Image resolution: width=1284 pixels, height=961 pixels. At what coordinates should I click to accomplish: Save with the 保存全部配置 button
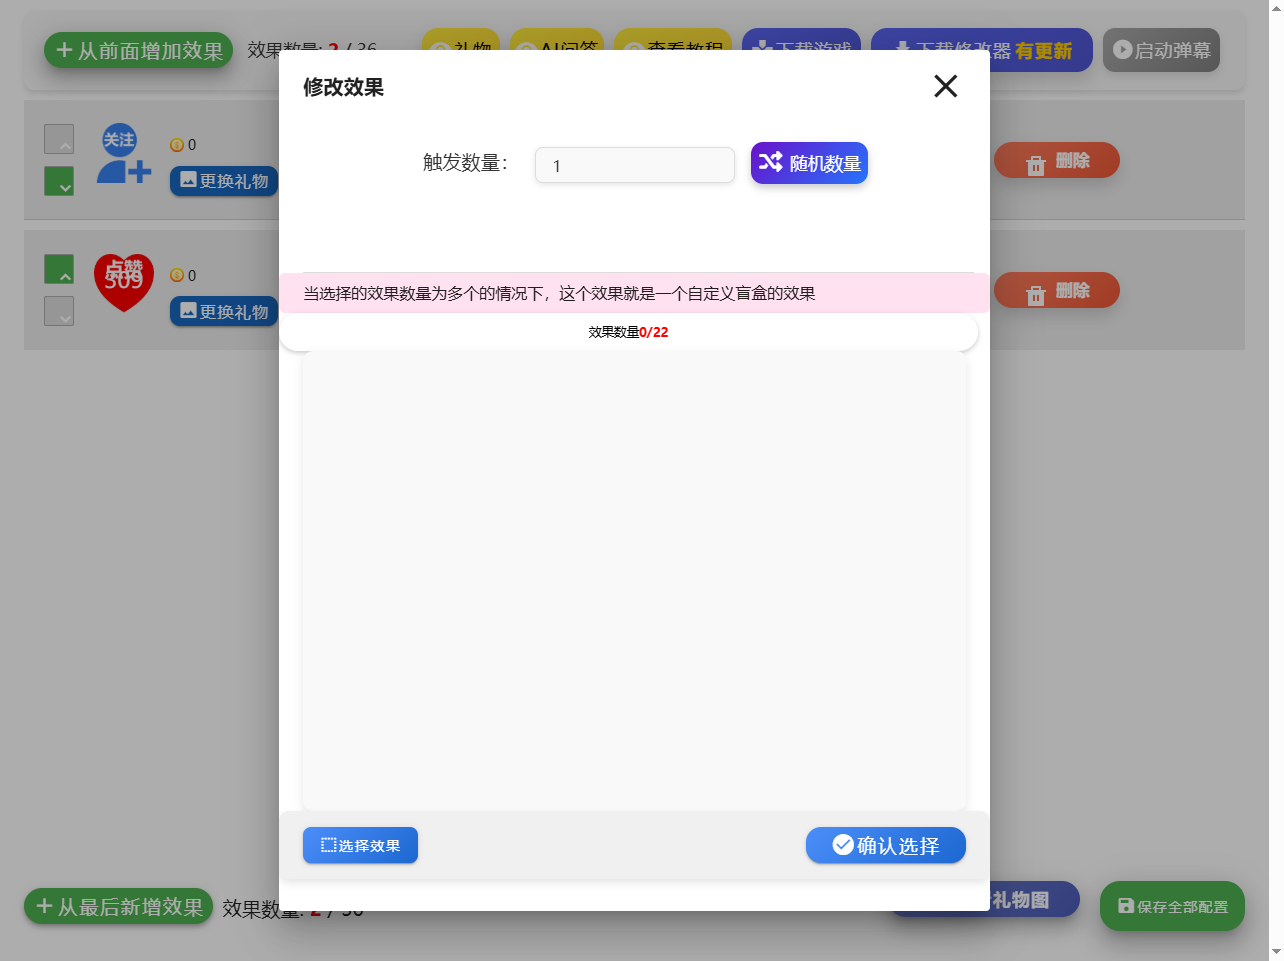pos(1171,906)
